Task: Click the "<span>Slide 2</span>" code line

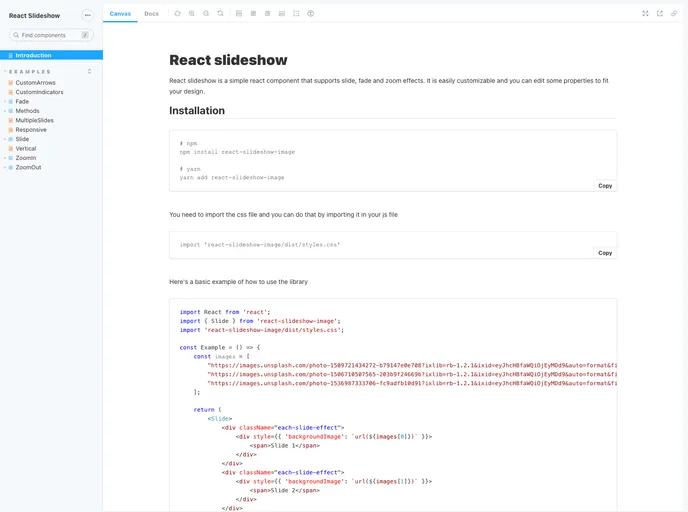Action: coord(285,491)
